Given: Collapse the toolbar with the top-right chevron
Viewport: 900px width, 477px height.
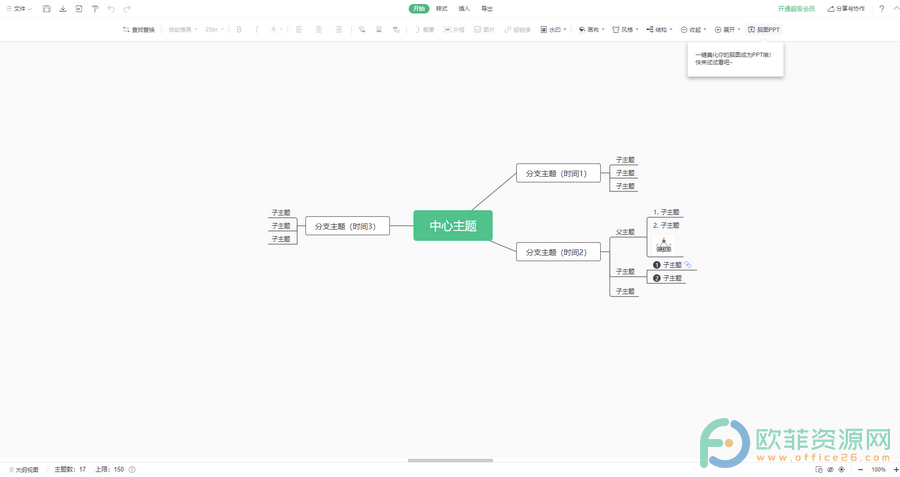Looking at the screenshot, I should tap(895, 8).
